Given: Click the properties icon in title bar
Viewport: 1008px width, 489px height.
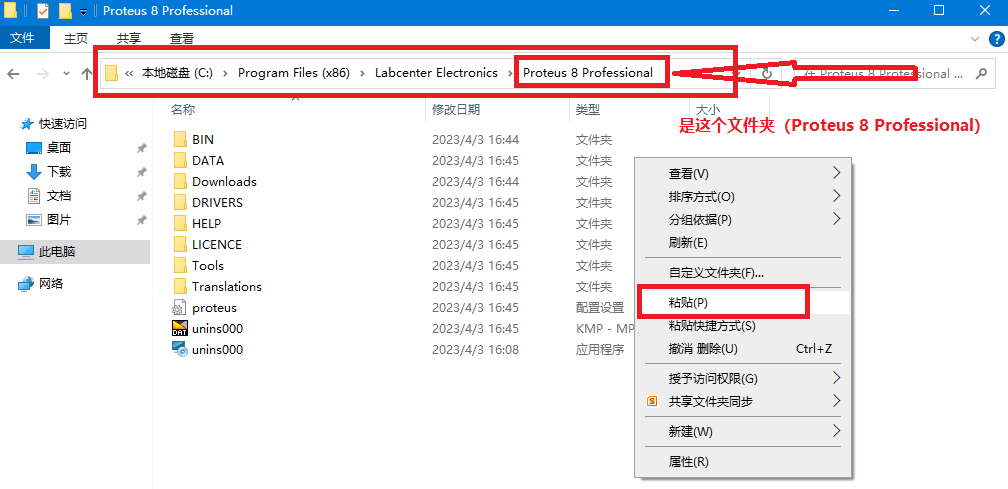Looking at the screenshot, I should [43, 11].
